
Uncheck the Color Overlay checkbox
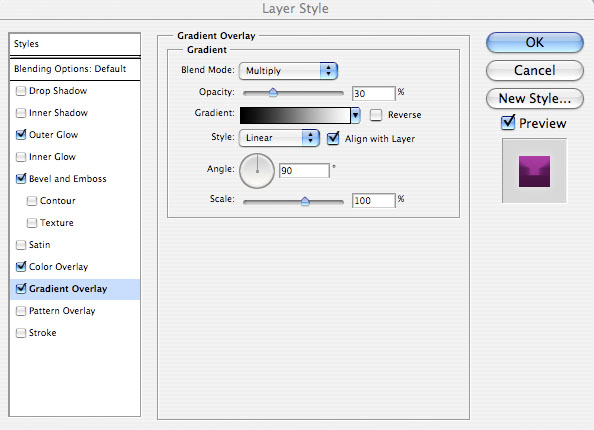tap(21, 266)
